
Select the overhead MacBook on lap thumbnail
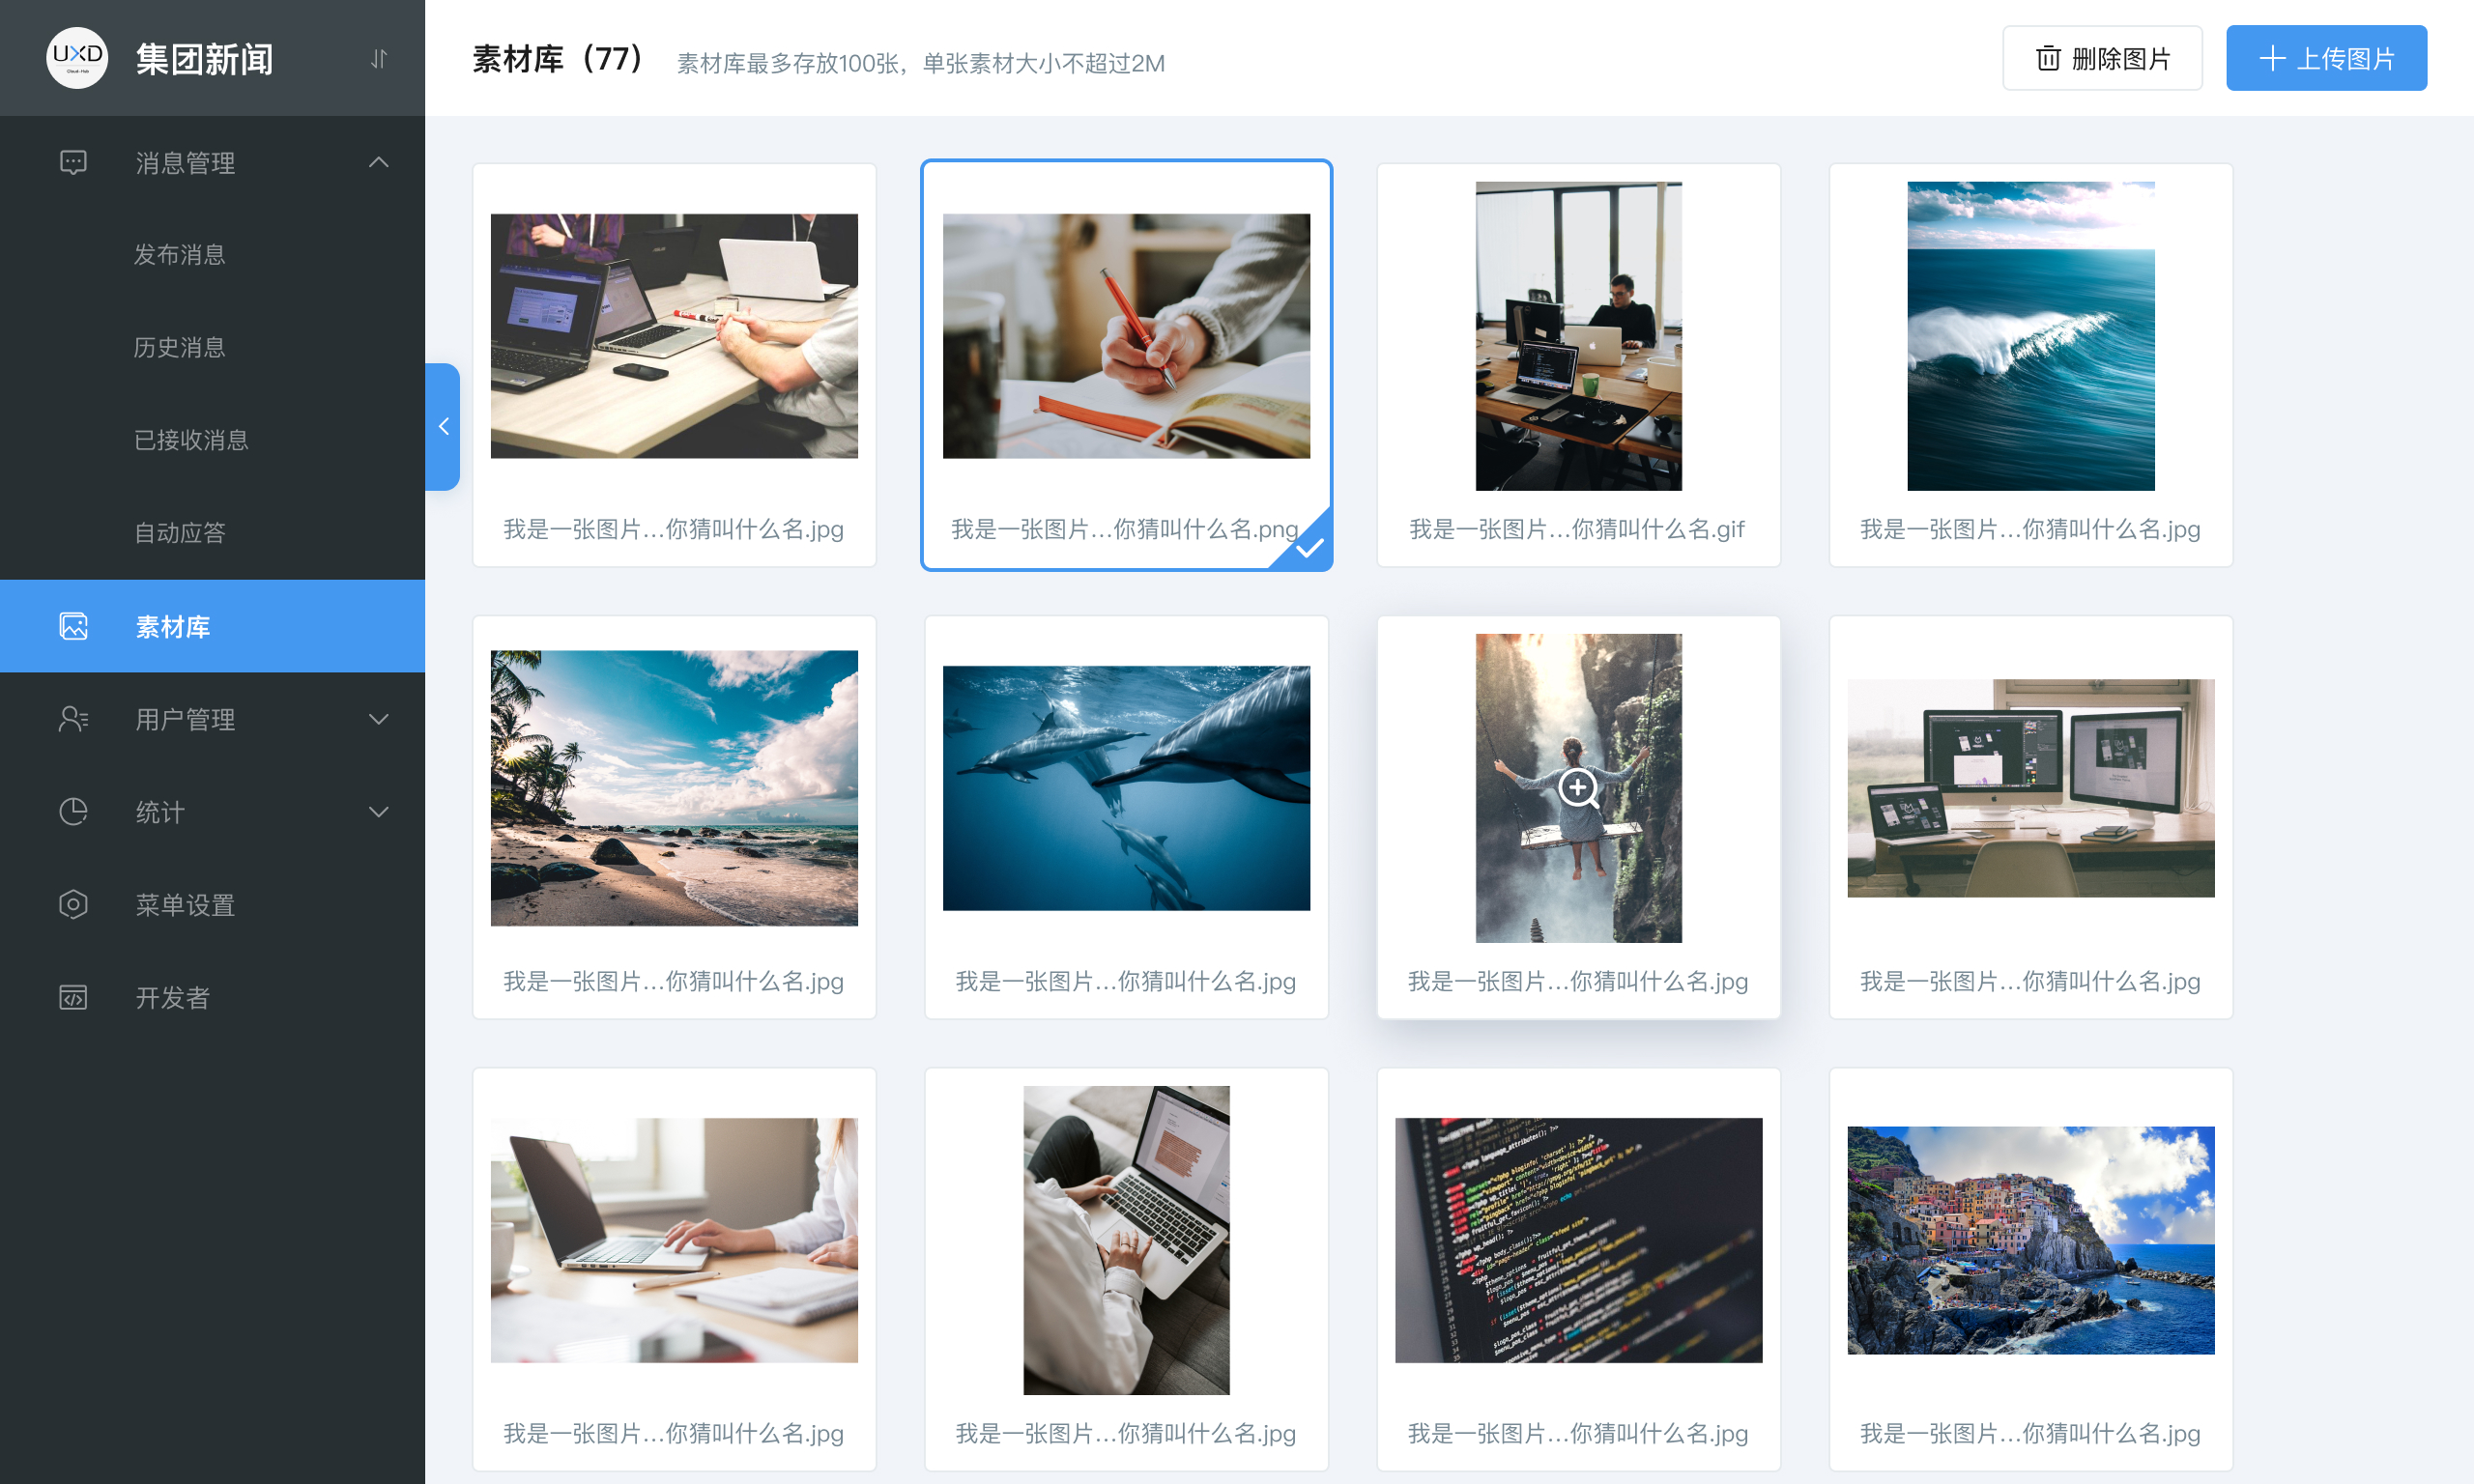[x=1126, y=1240]
